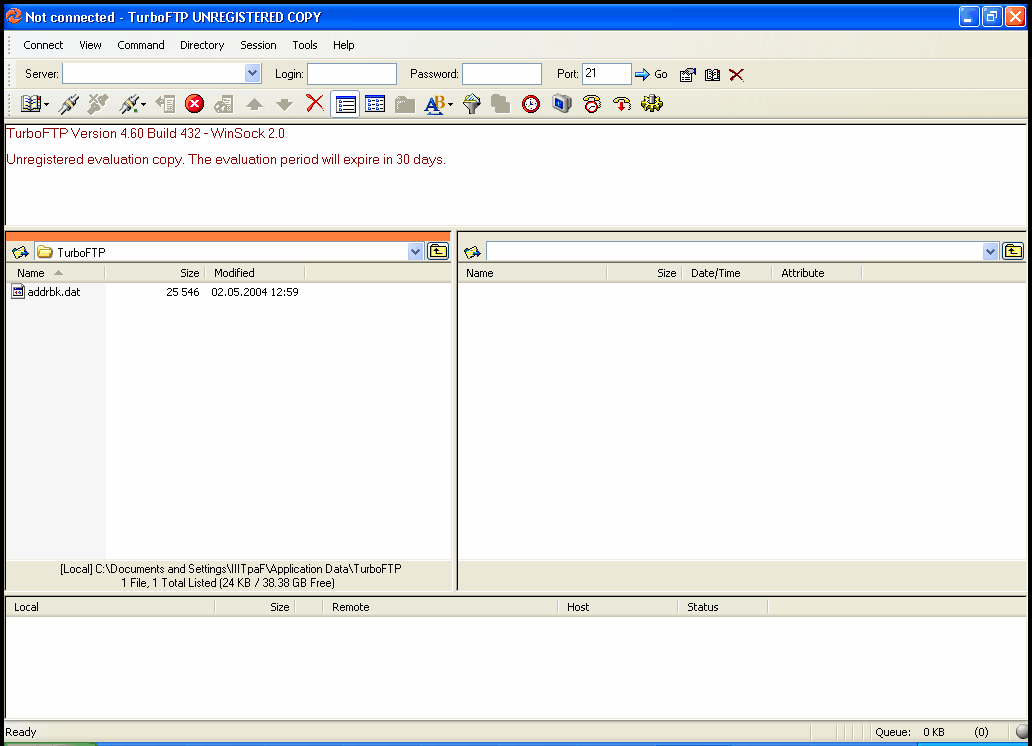1032x746 pixels.
Task: Click the queue Local column header
Action: tap(111, 607)
